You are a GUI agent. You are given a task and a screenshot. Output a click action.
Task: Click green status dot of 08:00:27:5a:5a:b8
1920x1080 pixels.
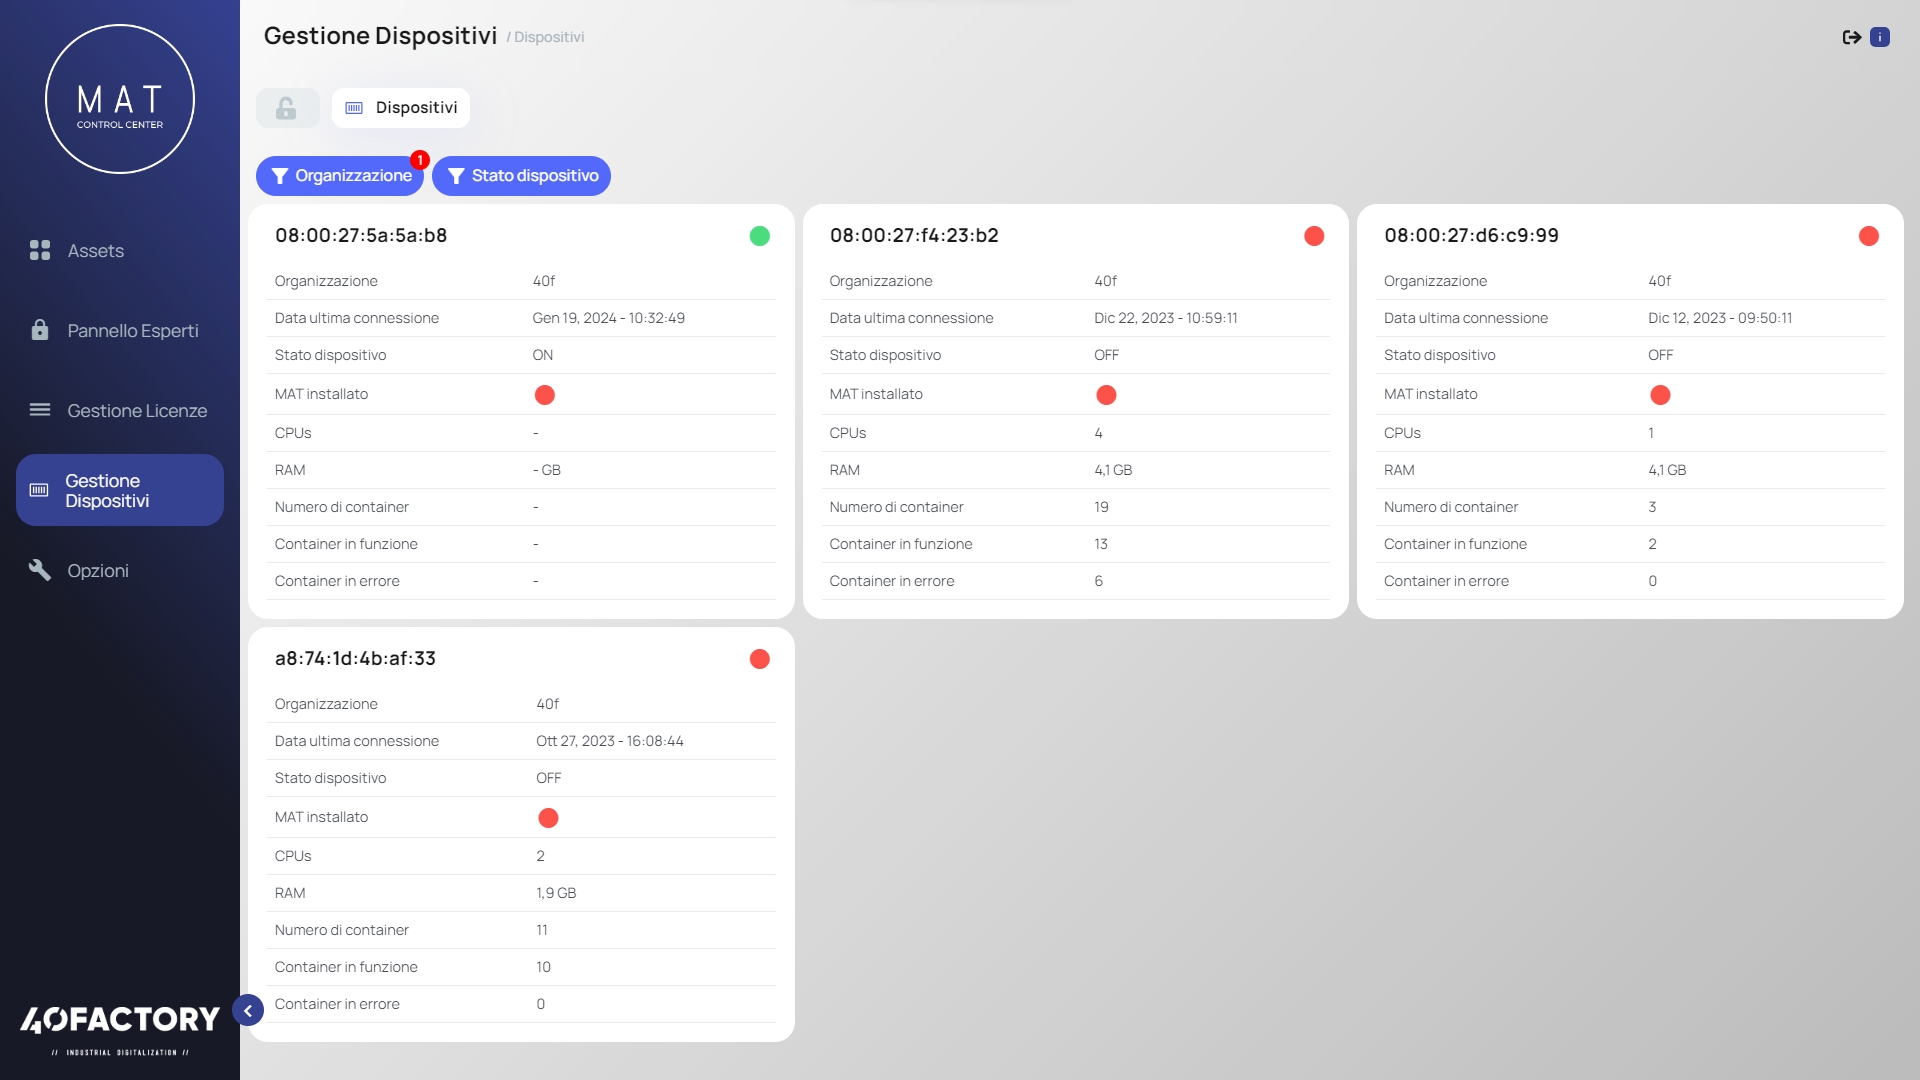click(759, 236)
